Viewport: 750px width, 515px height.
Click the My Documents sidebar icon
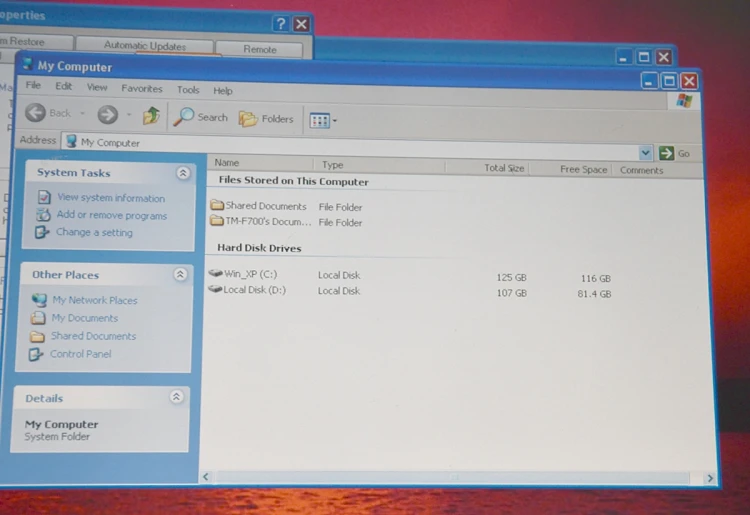point(38,318)
